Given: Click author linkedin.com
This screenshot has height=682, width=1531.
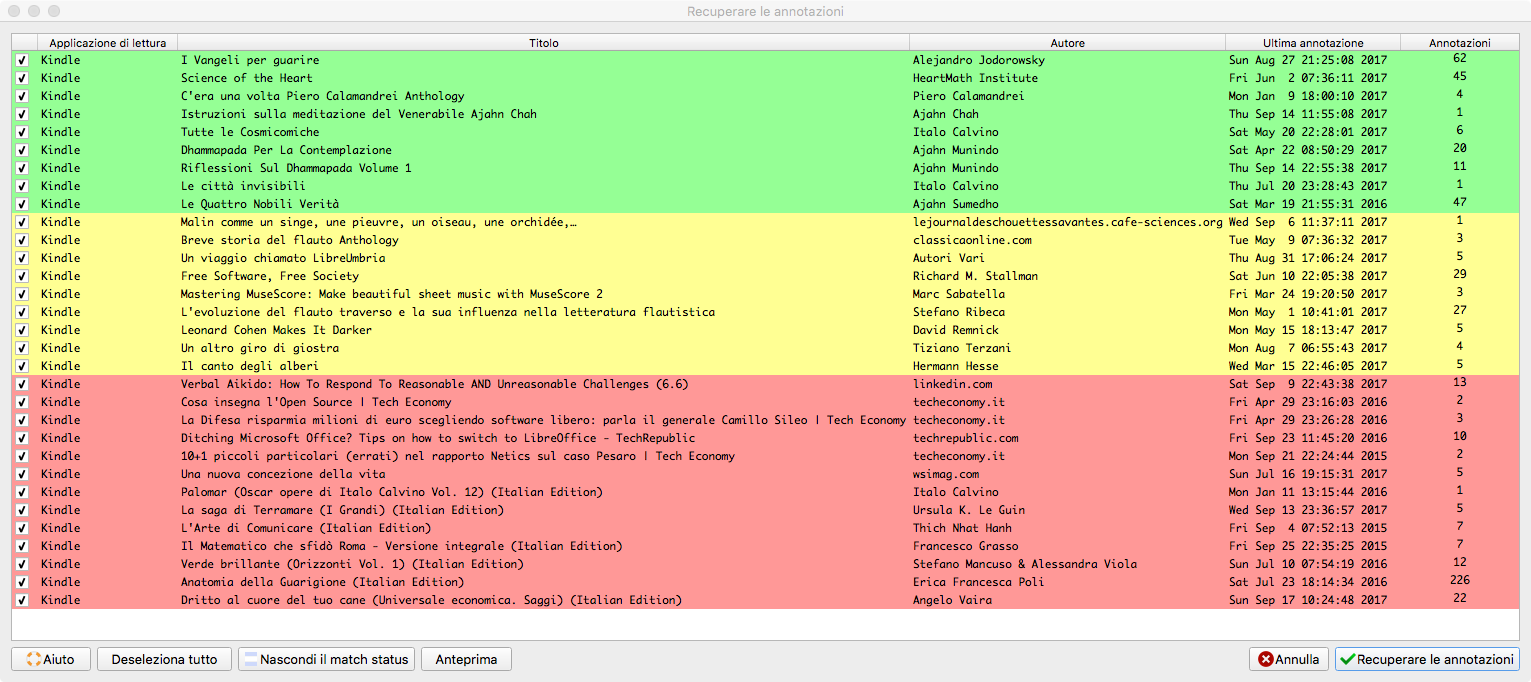Looking at the screenshot, I should click(953, 384).
